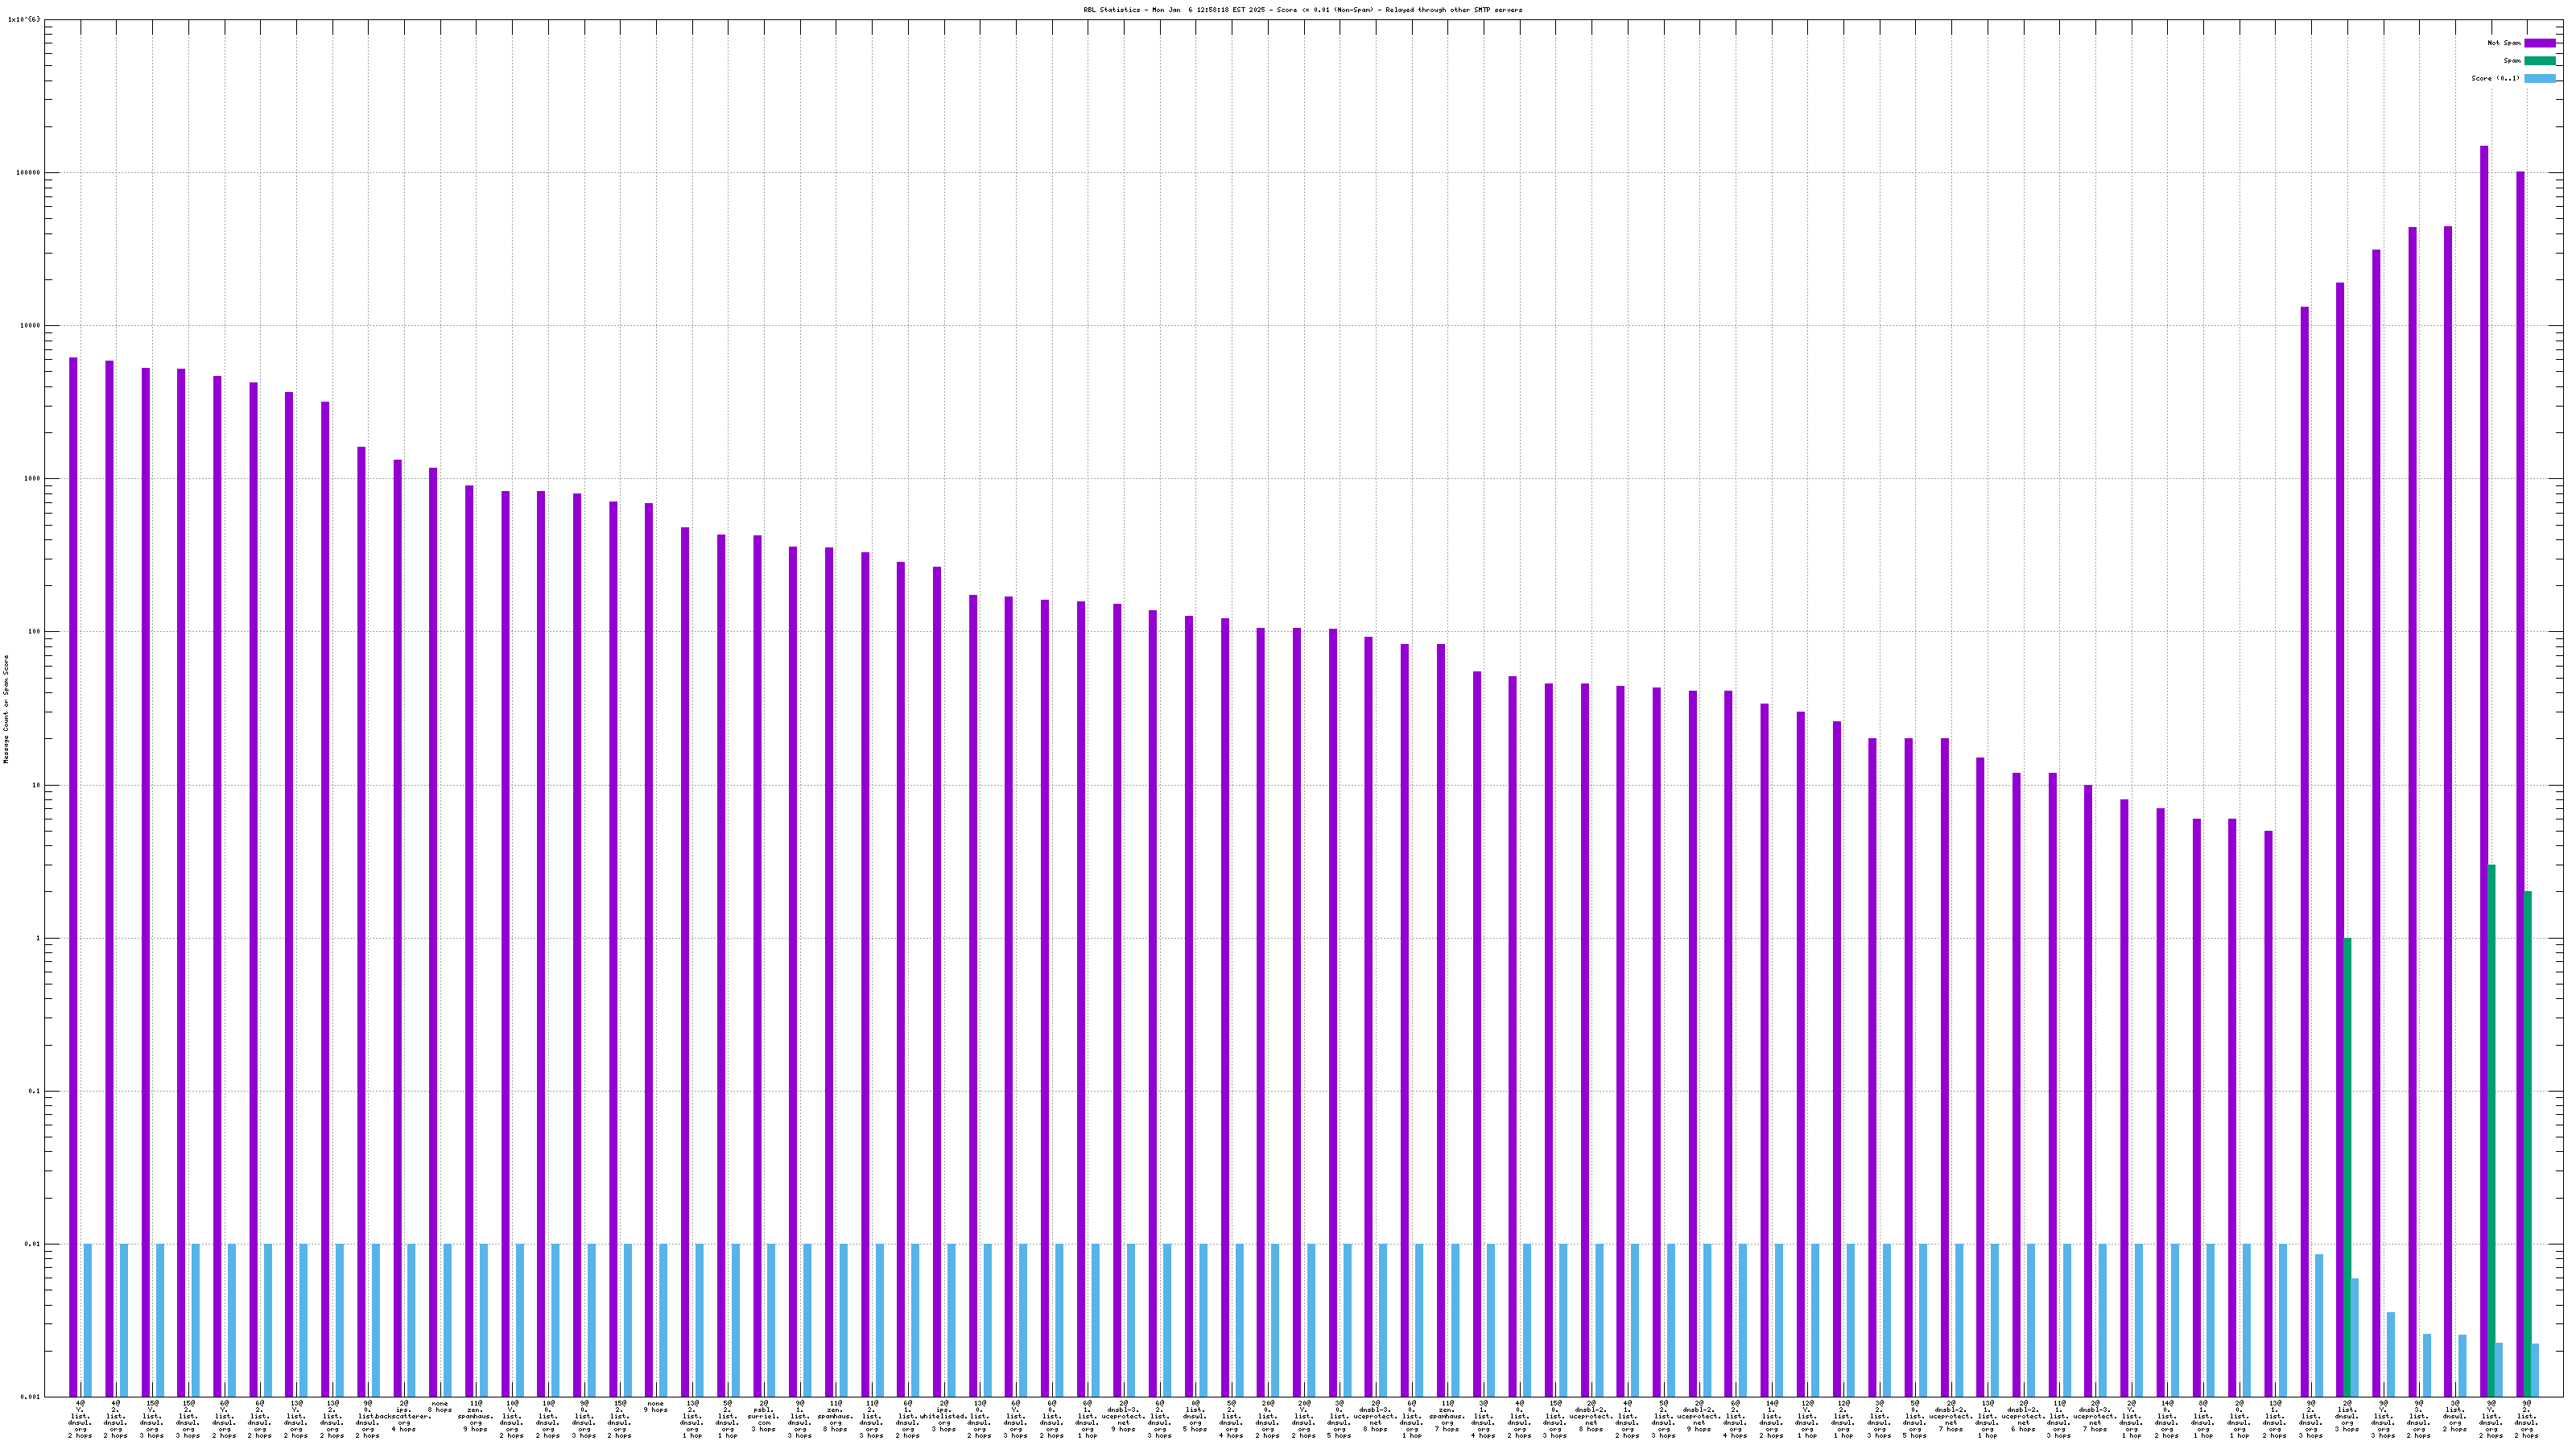2576x1449 pixels.
Task: Click the leftmost blue Score bar
Action: tap(88, 1320)
